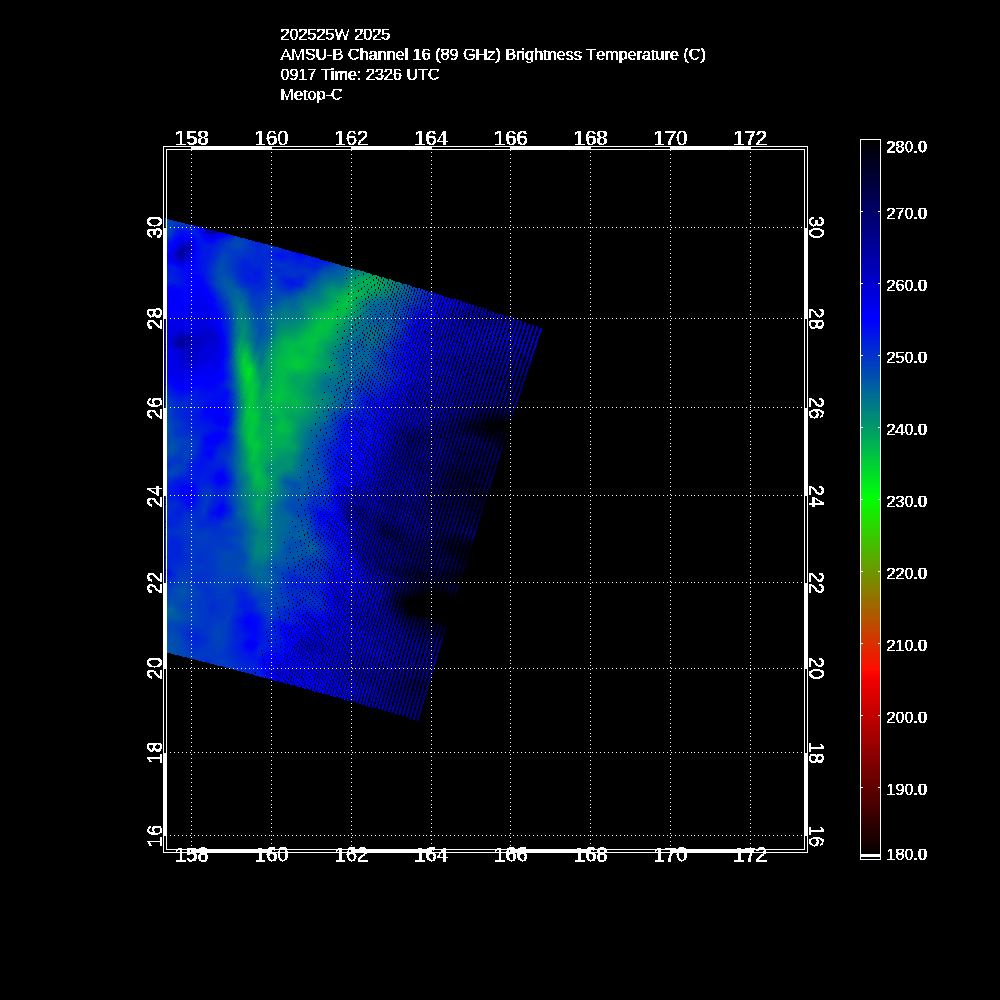1000x1000 pixels.
Task: Click longitude 172 on the bottom axis
Action: [750, 855]
